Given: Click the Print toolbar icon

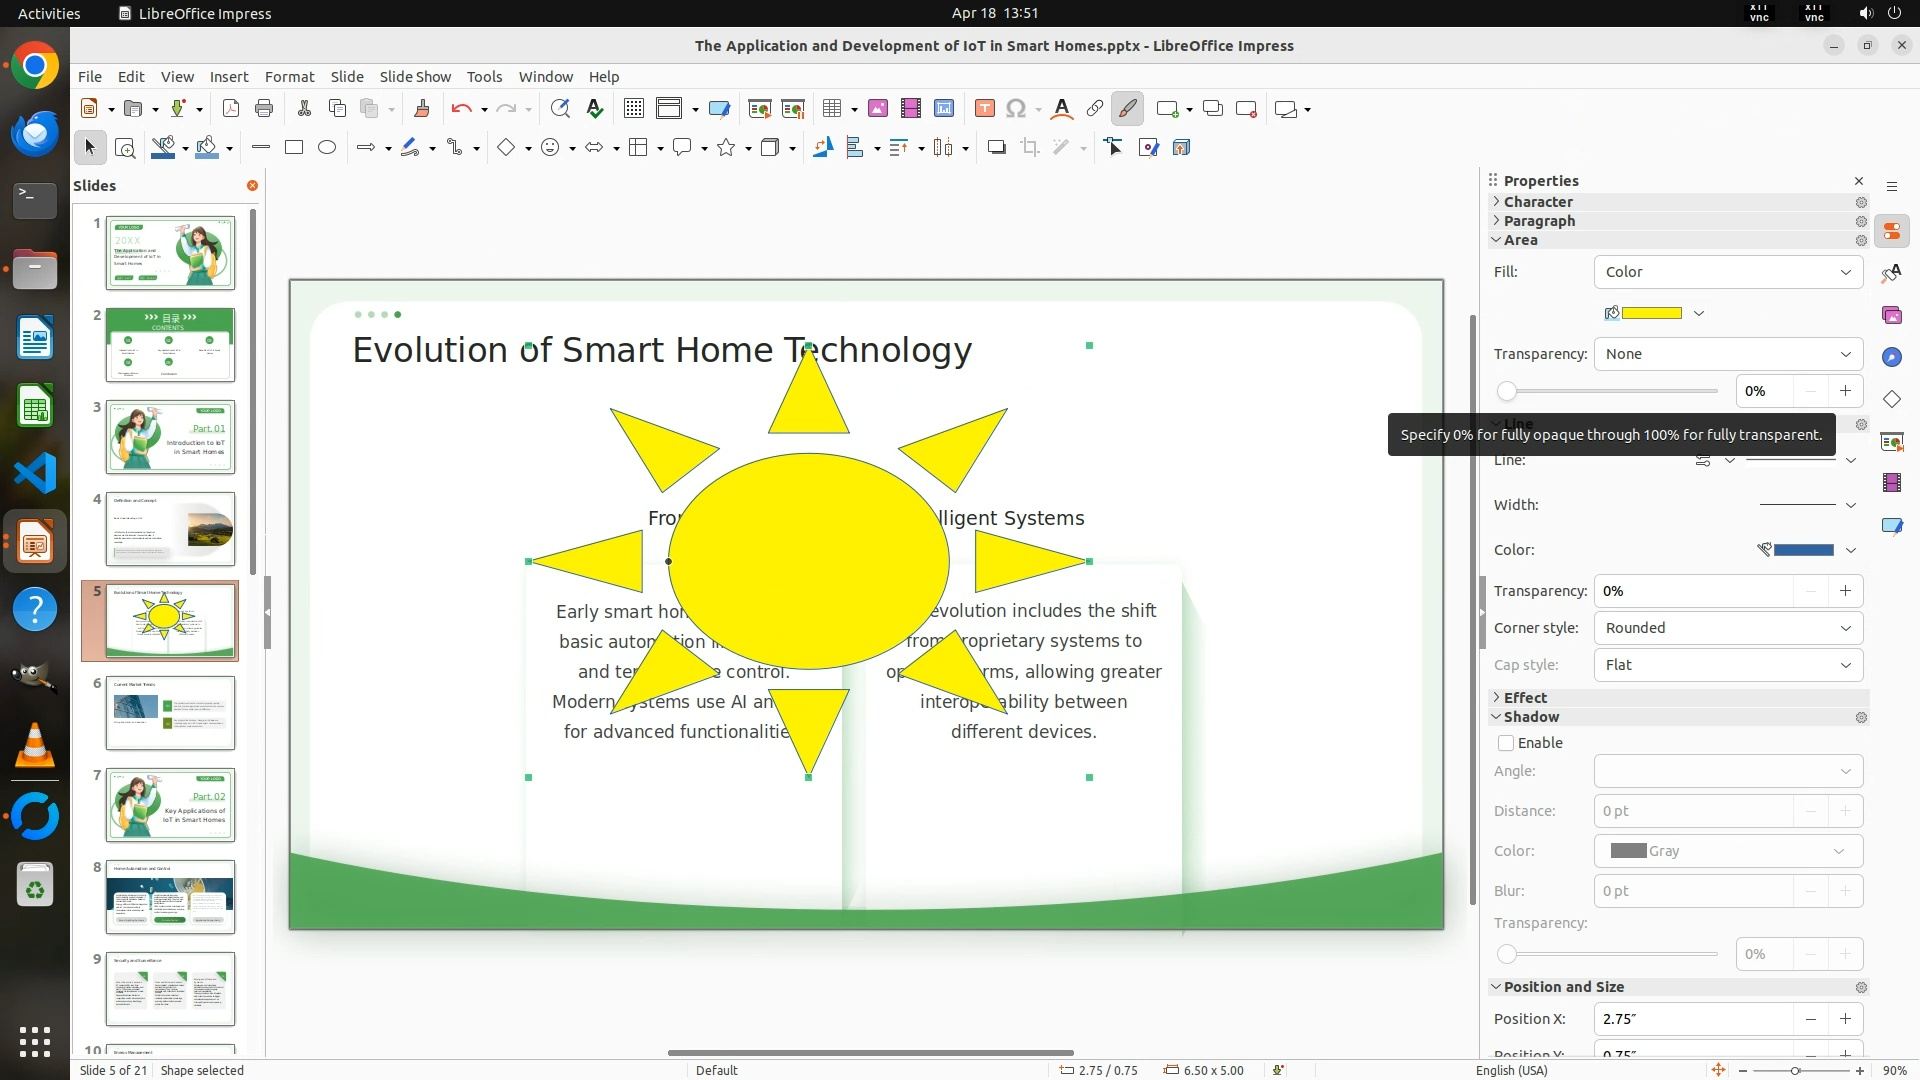Looking at the screenshot, I should [264, 109].
